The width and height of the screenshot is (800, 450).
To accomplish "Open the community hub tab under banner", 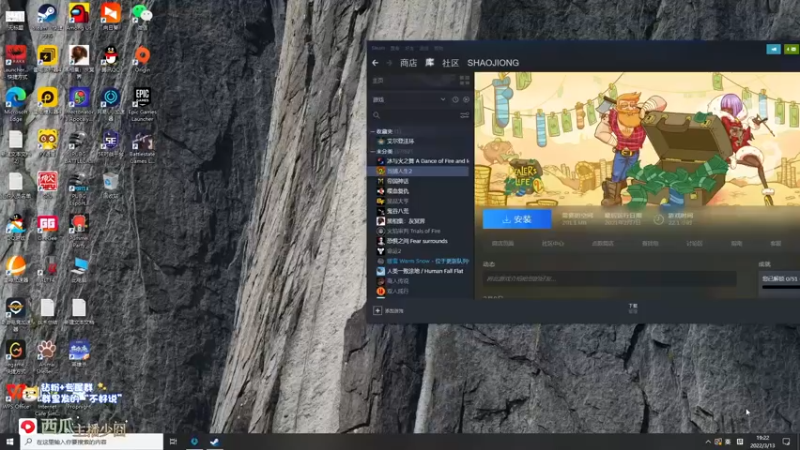I will 553,243.
